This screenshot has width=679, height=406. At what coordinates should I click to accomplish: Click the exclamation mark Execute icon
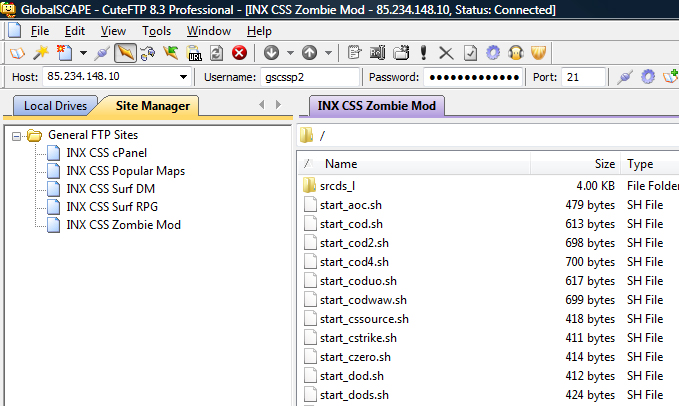pyautogui.click(x=424, y=53)
